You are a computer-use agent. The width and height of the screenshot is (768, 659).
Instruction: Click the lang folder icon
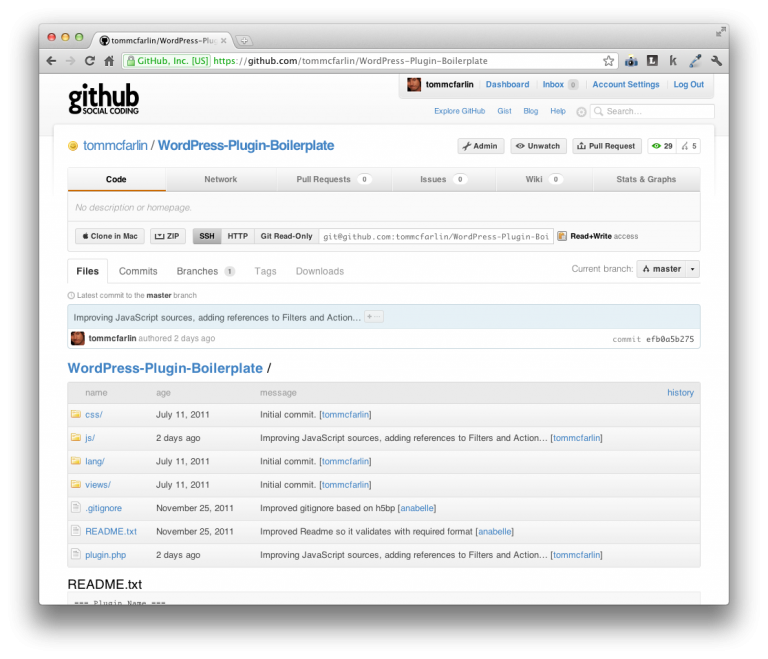point(76,461)
